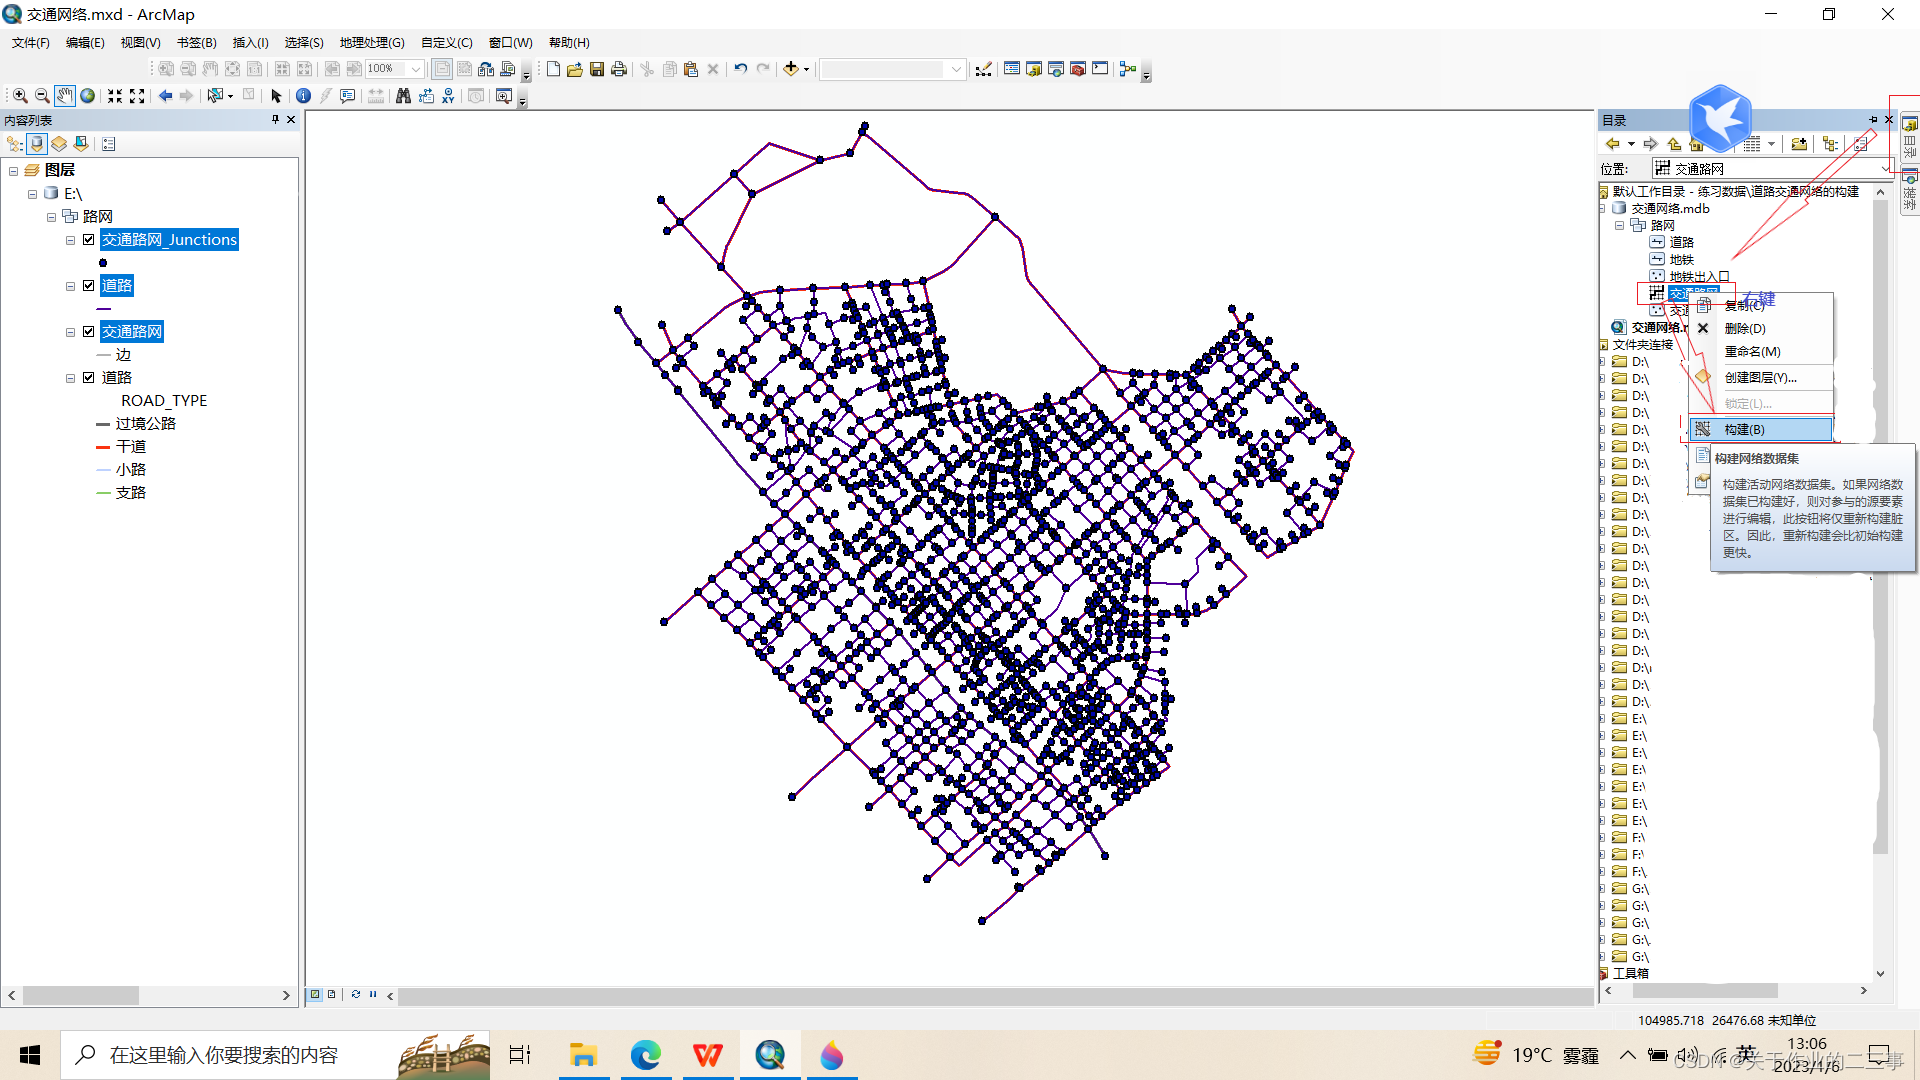Select the Zoom In tool
Image resolution: width=1920 pixels, height=1080 pixels.
click(x=20, y=96)
